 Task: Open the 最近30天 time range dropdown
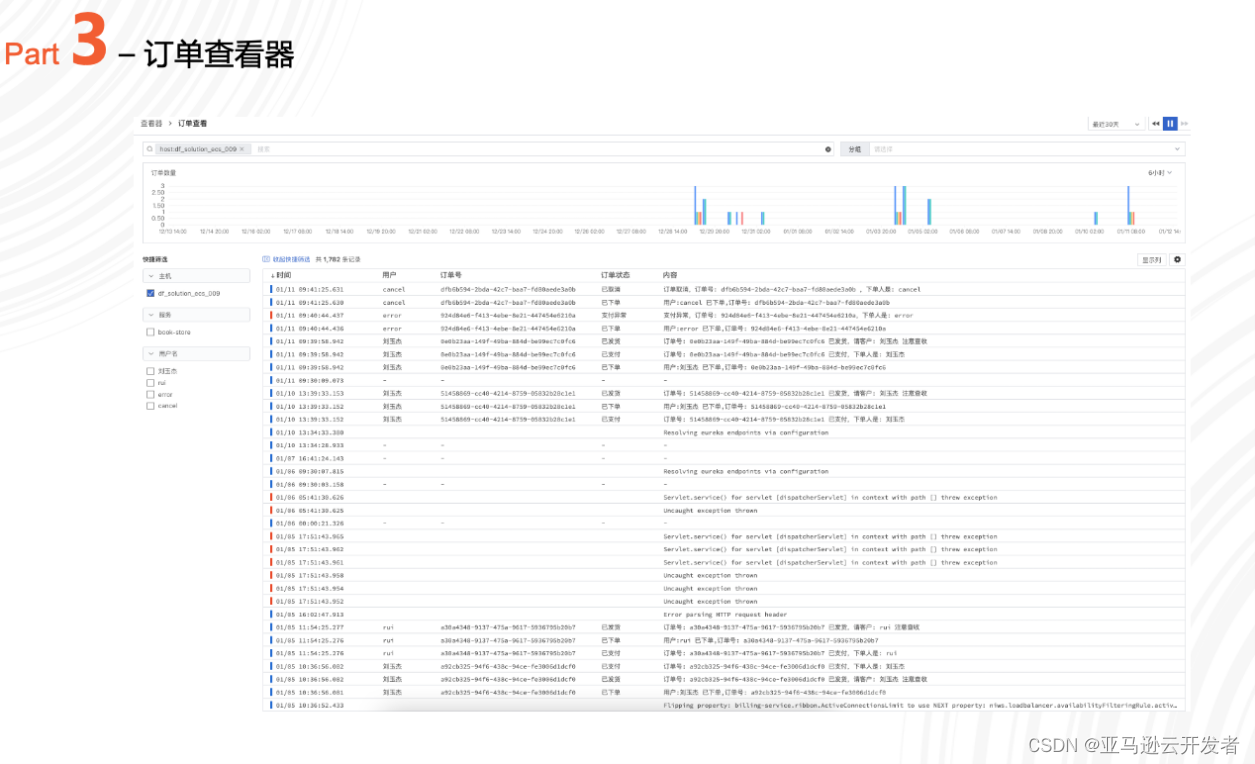(x=1116, y=124)
